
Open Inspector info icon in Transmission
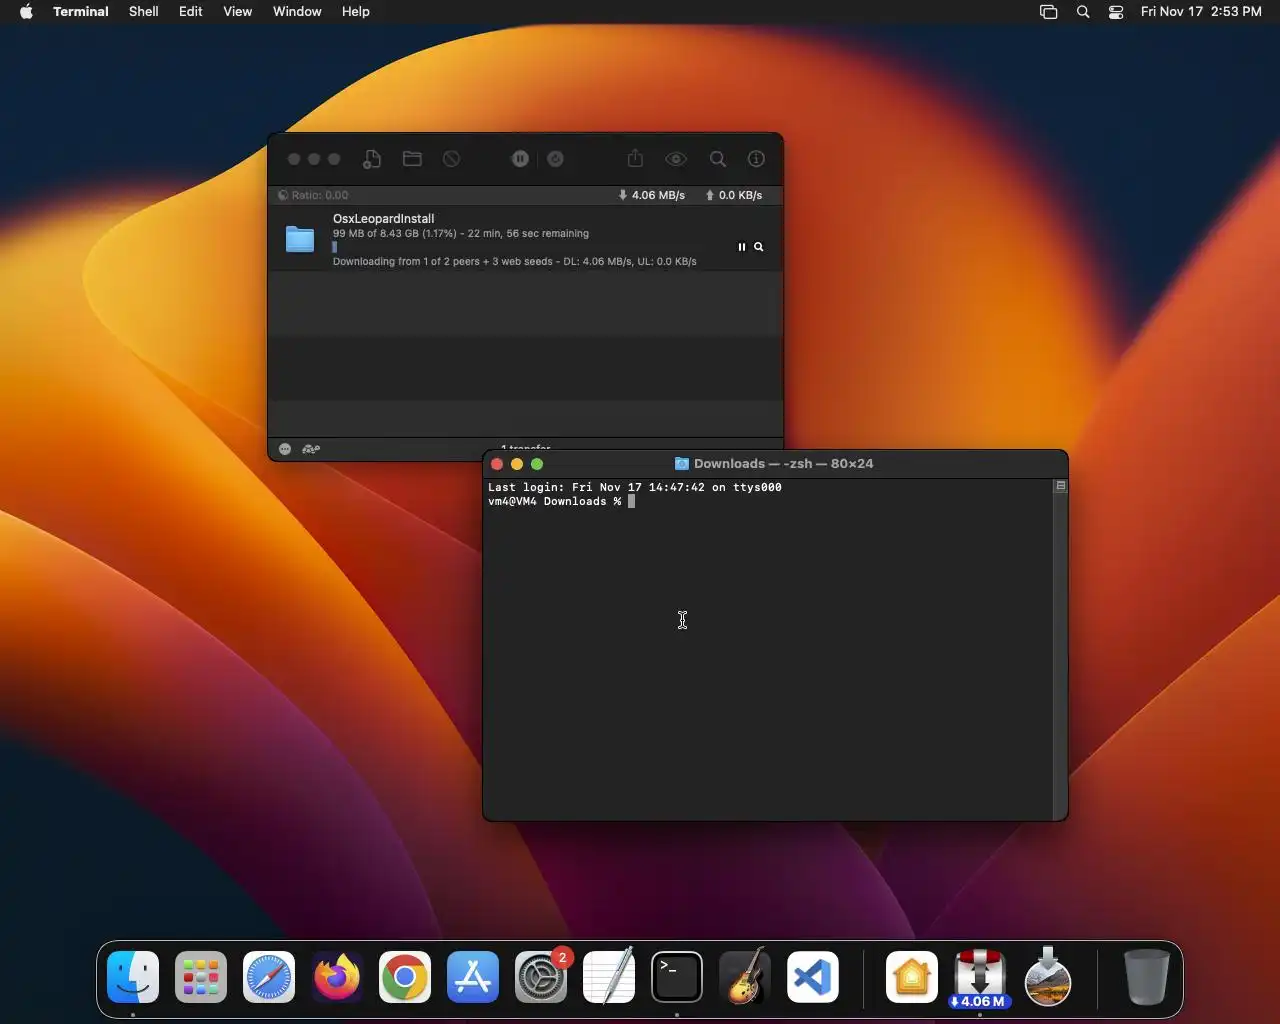757,159
